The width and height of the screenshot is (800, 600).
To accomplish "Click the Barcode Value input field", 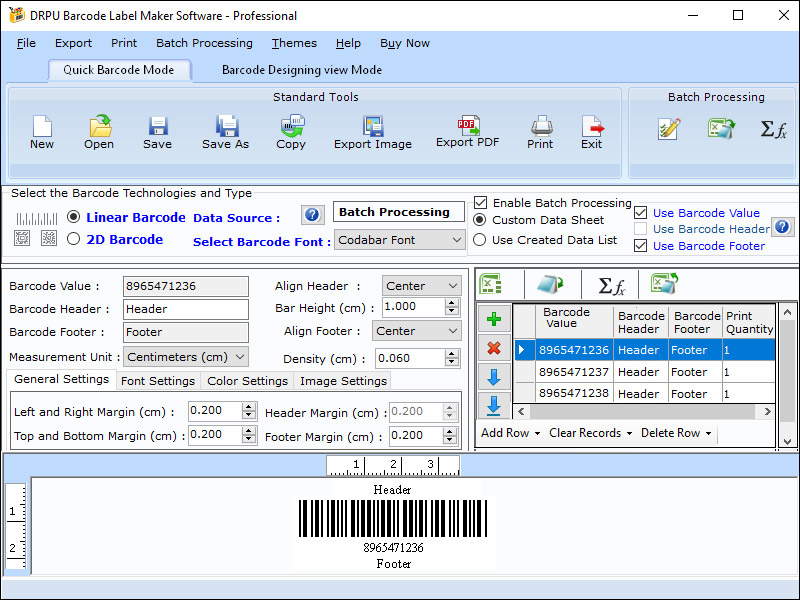I will click(x=185, y=286).
